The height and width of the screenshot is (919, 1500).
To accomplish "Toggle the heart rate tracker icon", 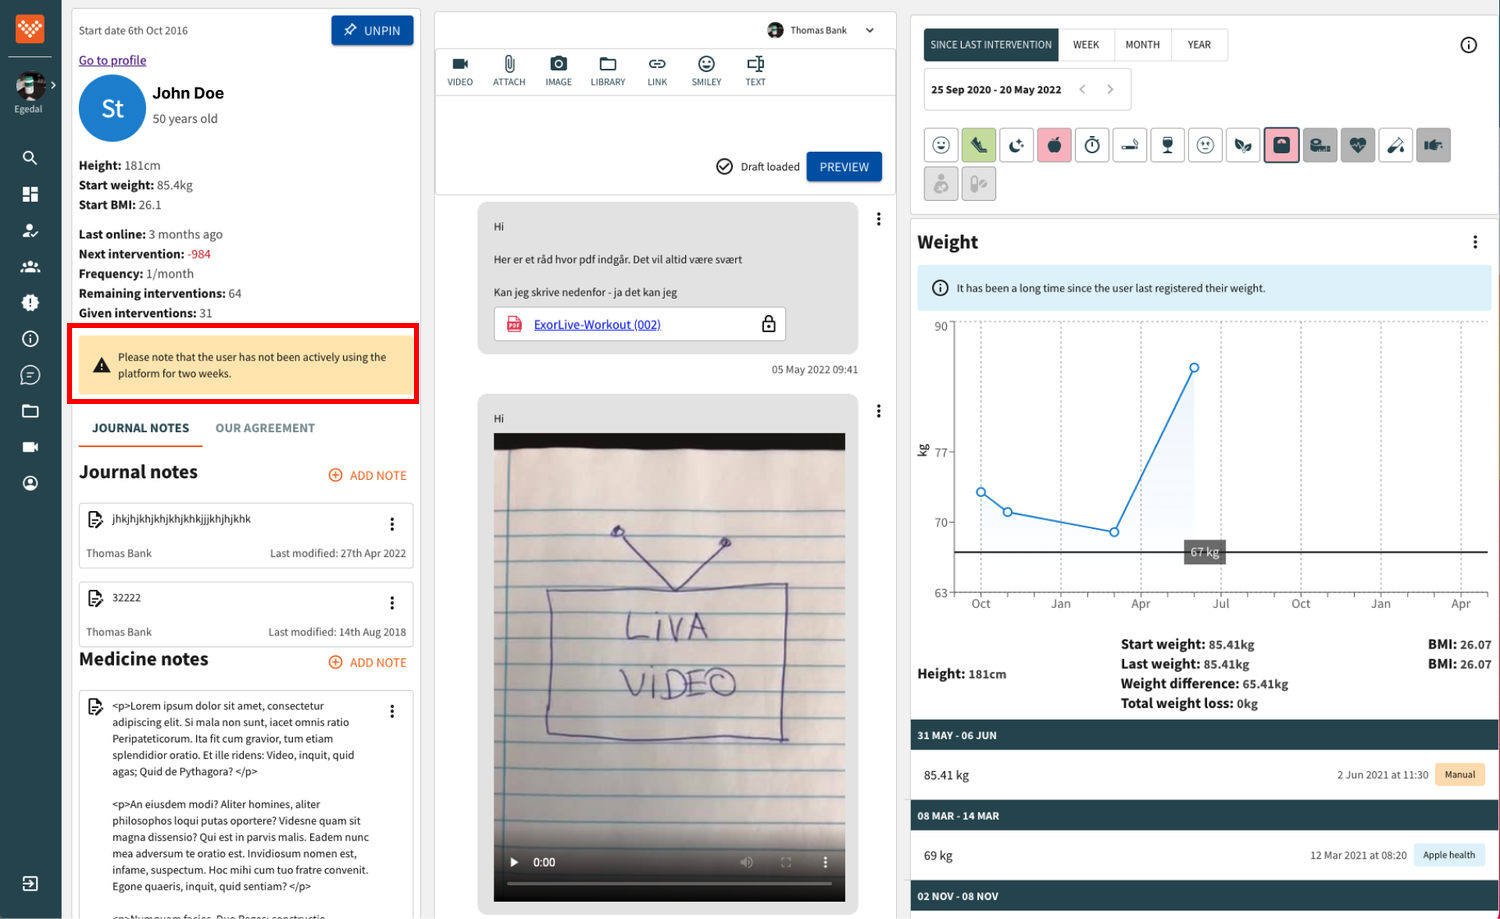I will [x=1357, y=145].
